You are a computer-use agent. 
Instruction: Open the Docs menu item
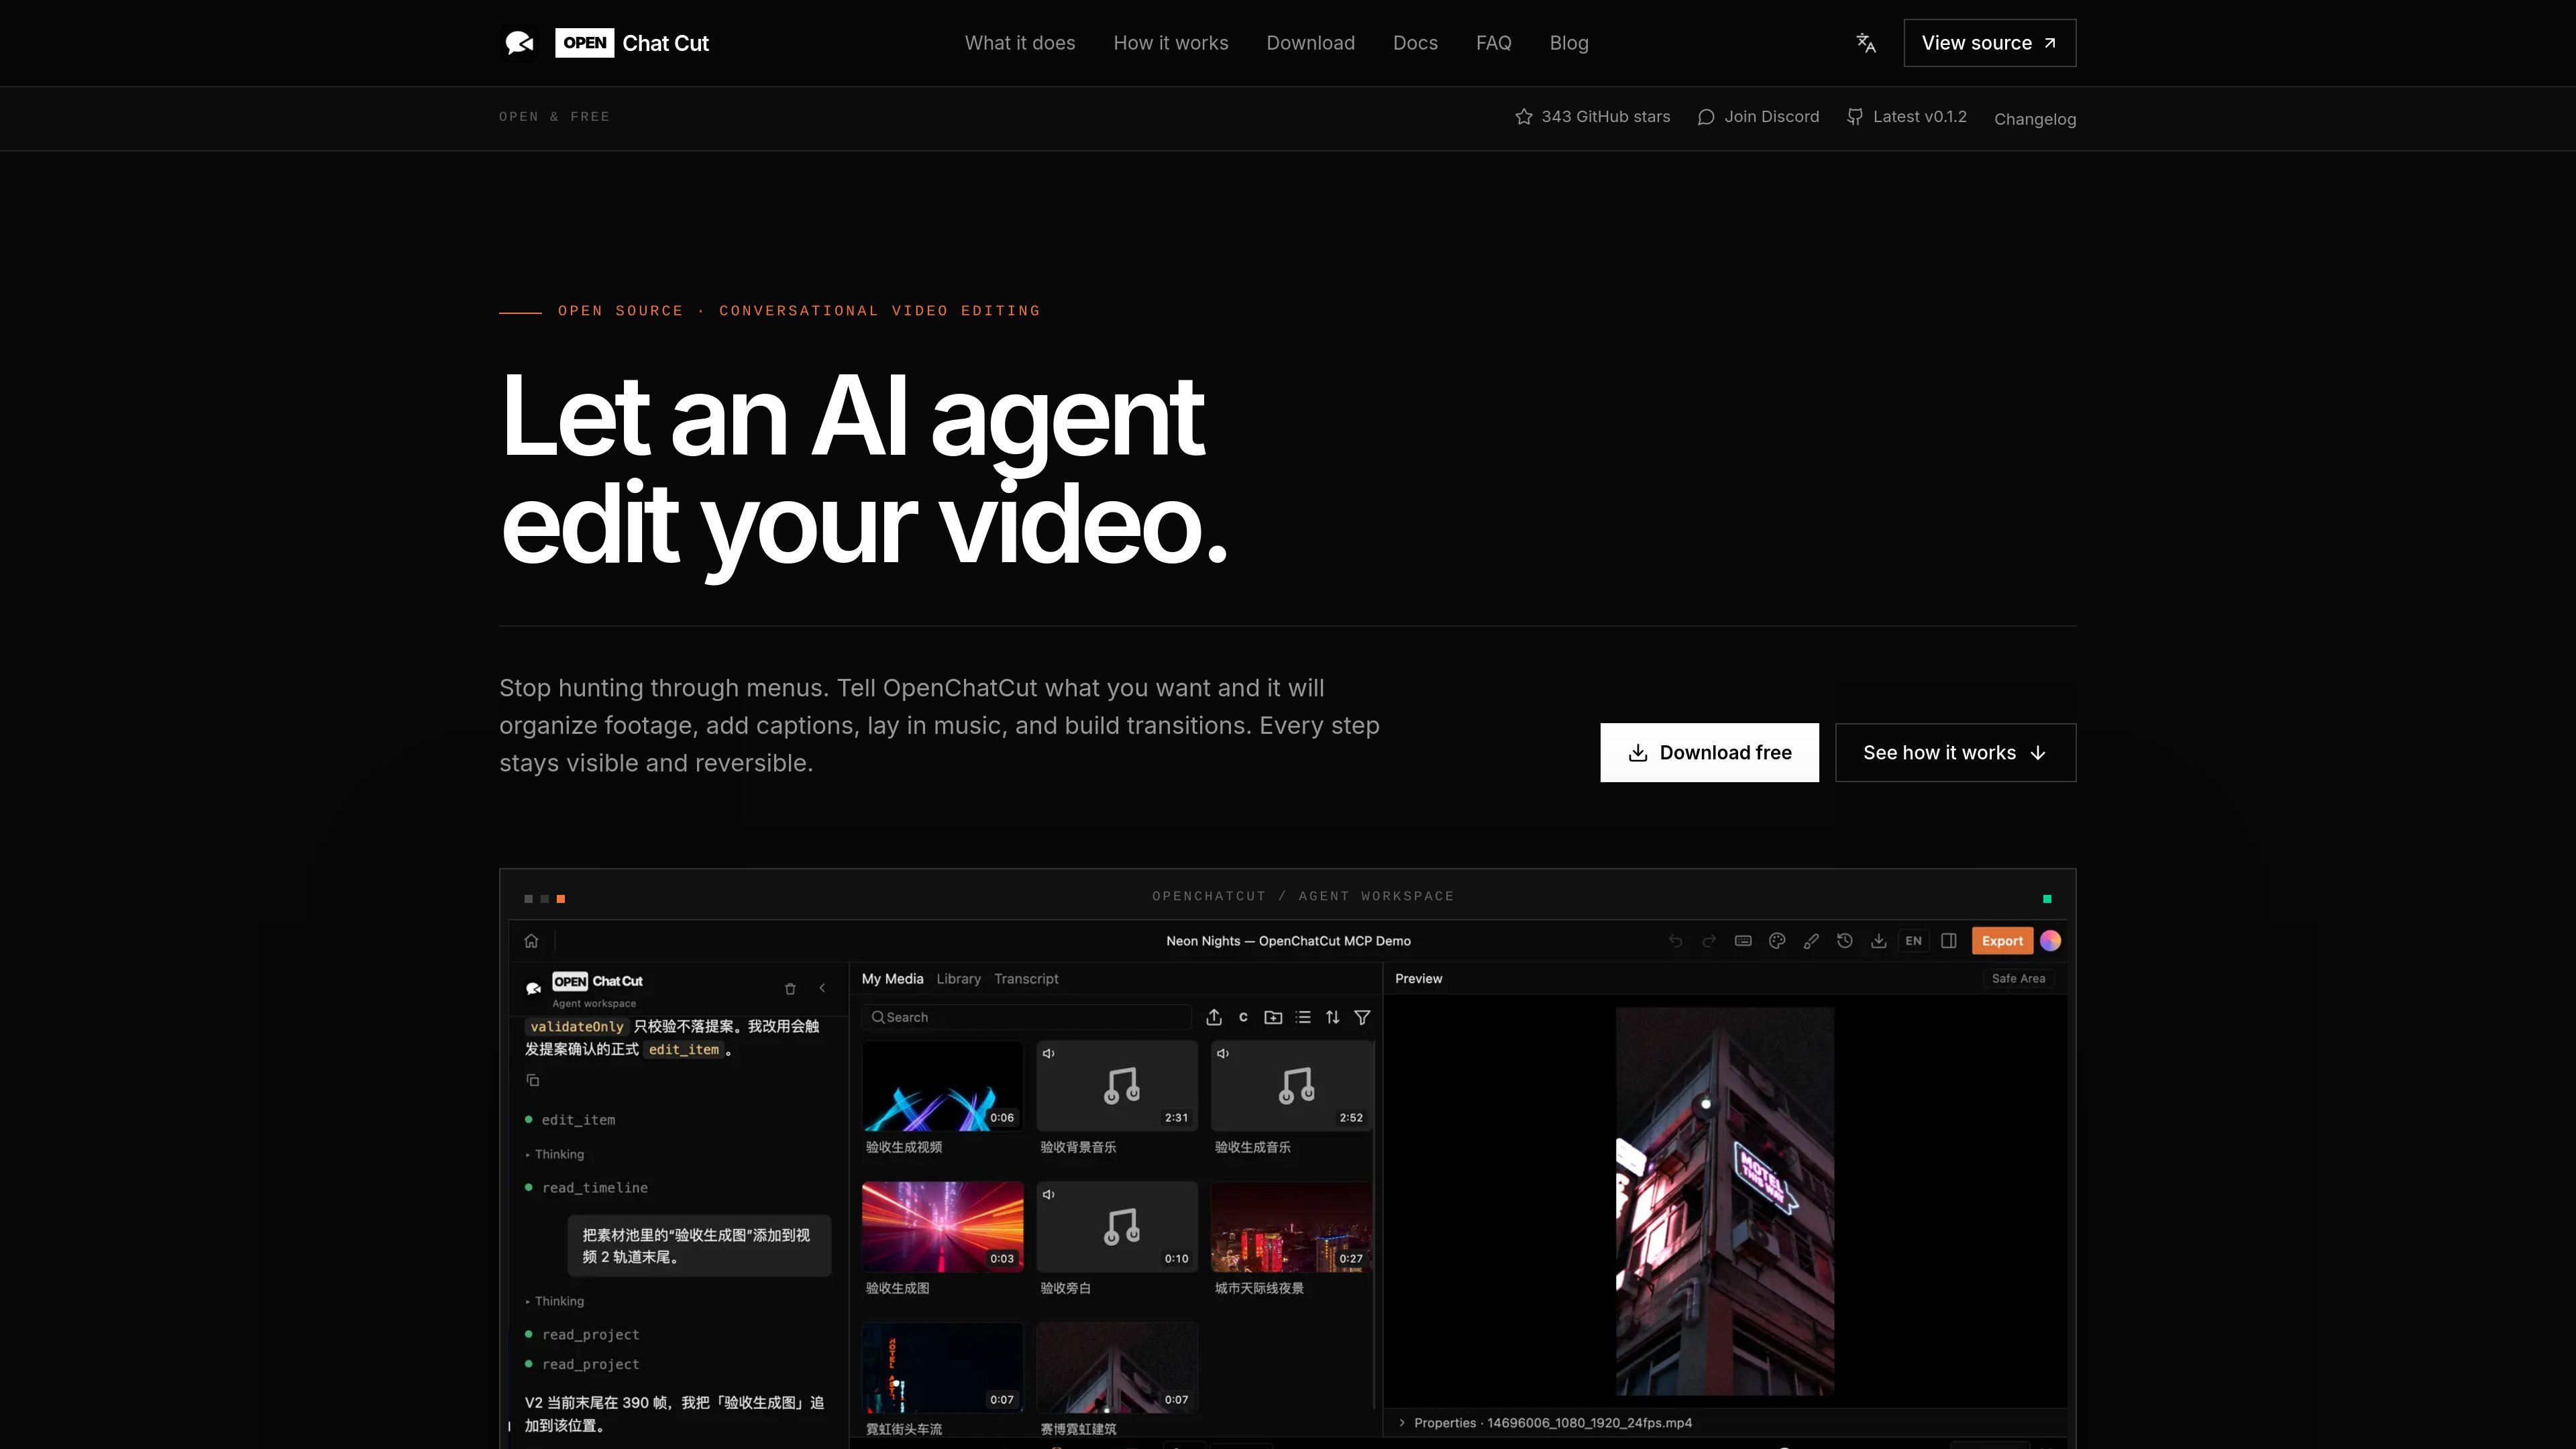[1415, 43]
